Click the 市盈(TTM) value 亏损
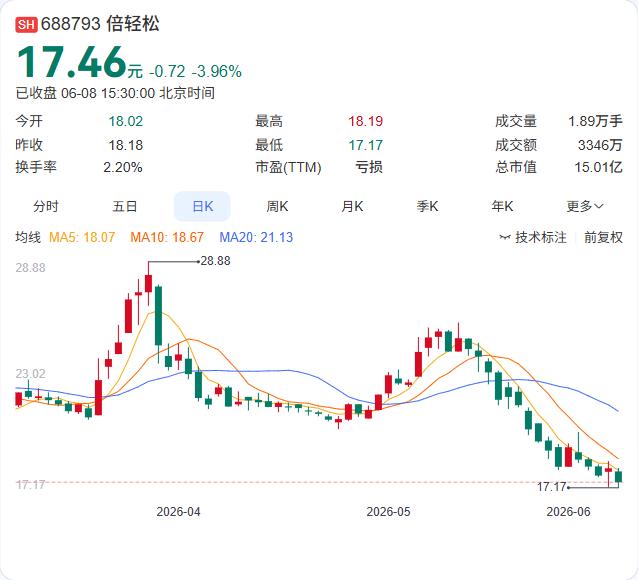This screenshot has width=638, height=580. click(369, 167)
